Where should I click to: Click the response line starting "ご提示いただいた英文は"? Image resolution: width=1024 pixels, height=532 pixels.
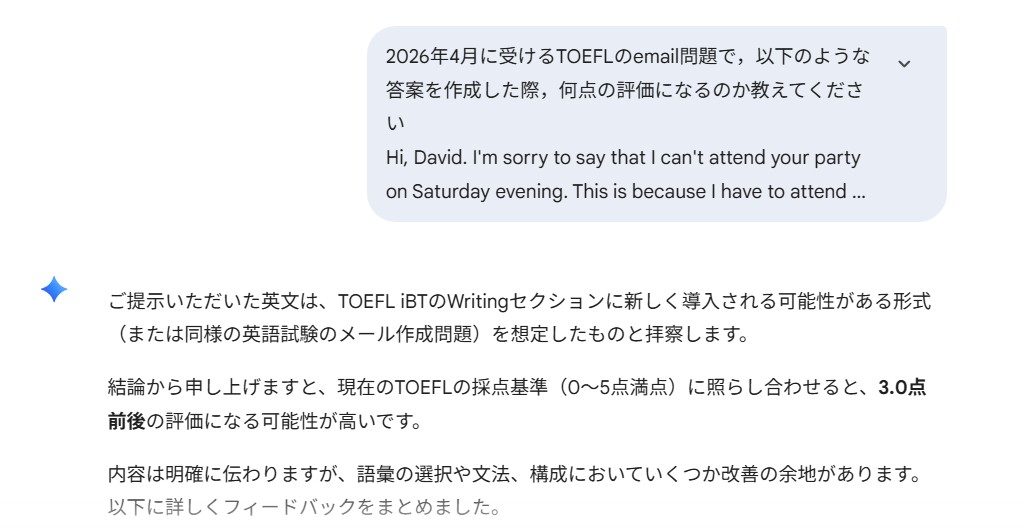point(520,302)
